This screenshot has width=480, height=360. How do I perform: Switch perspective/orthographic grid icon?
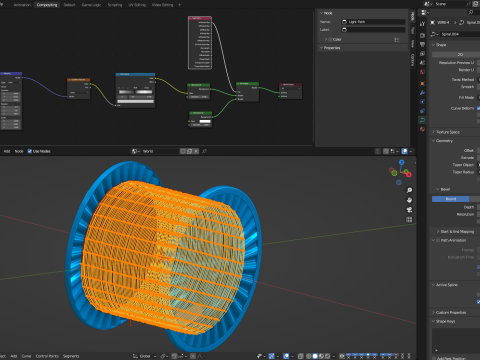pyautogui.click(x=409, y=219)
